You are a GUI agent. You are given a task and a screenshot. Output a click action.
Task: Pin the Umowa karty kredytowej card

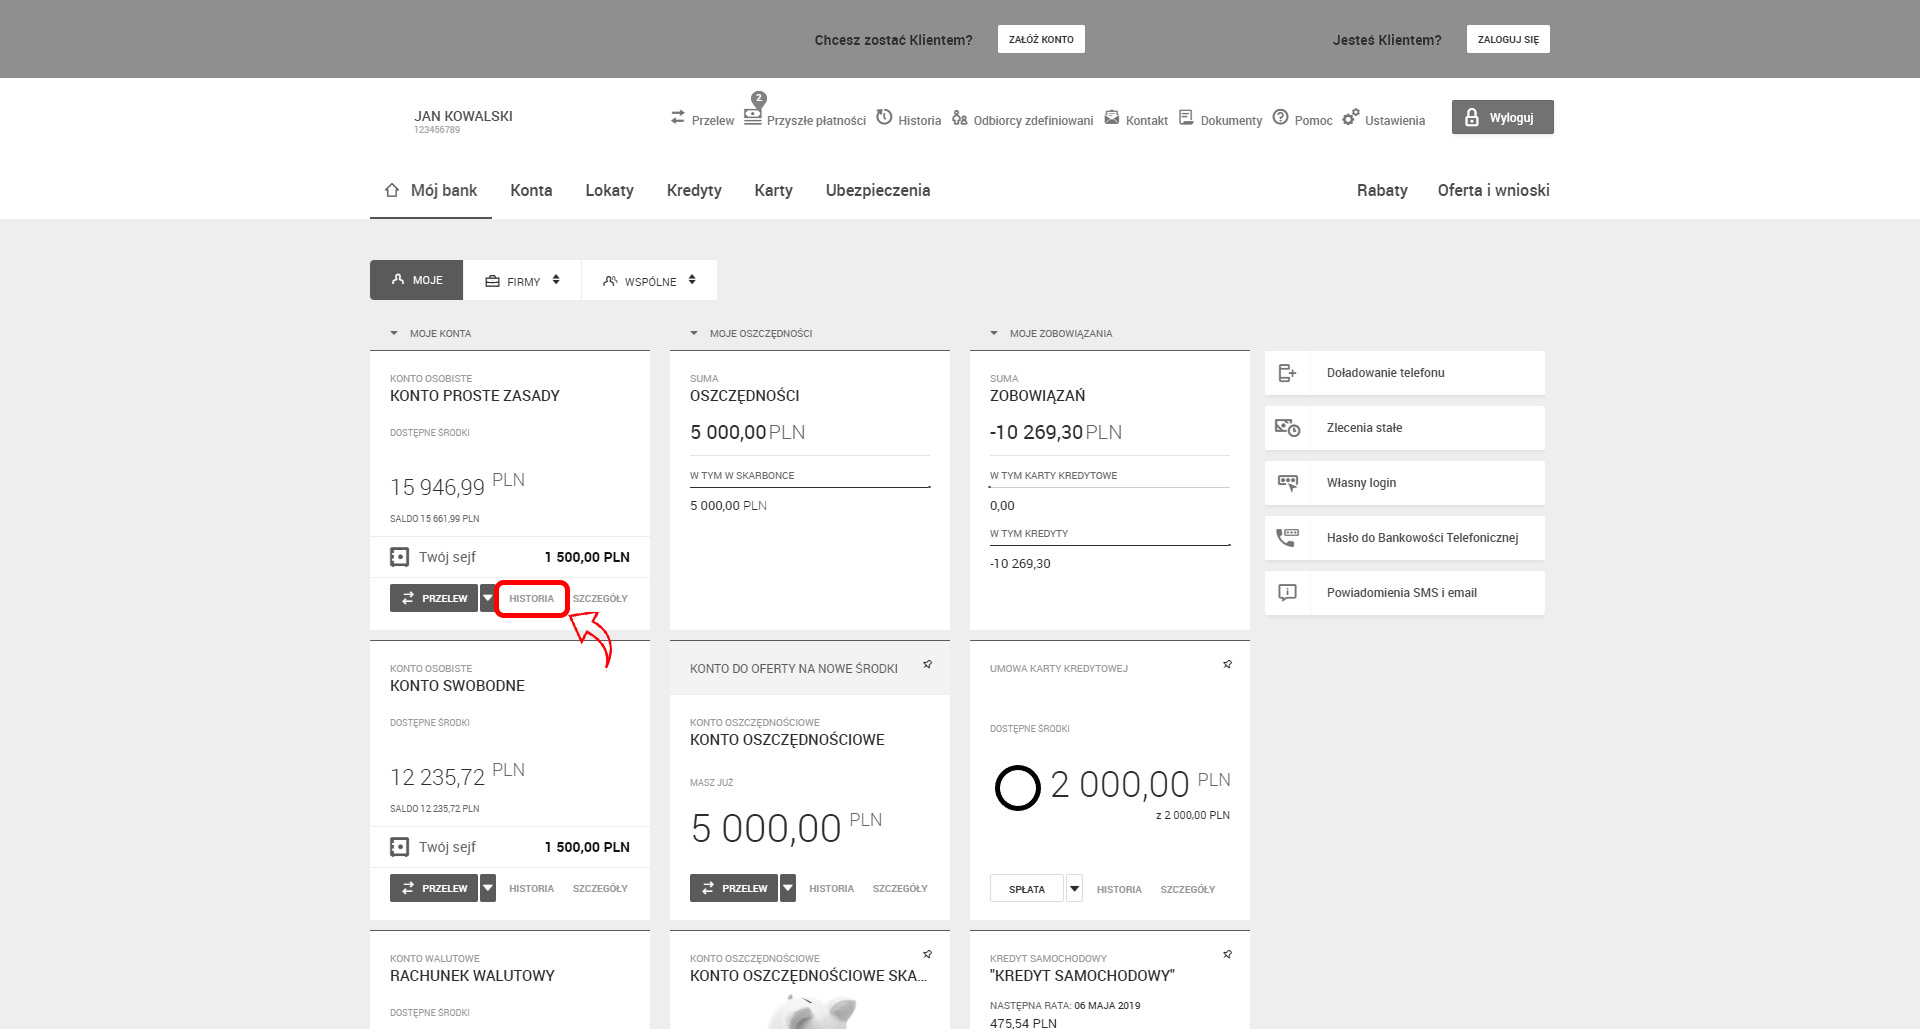[1227, 665]
